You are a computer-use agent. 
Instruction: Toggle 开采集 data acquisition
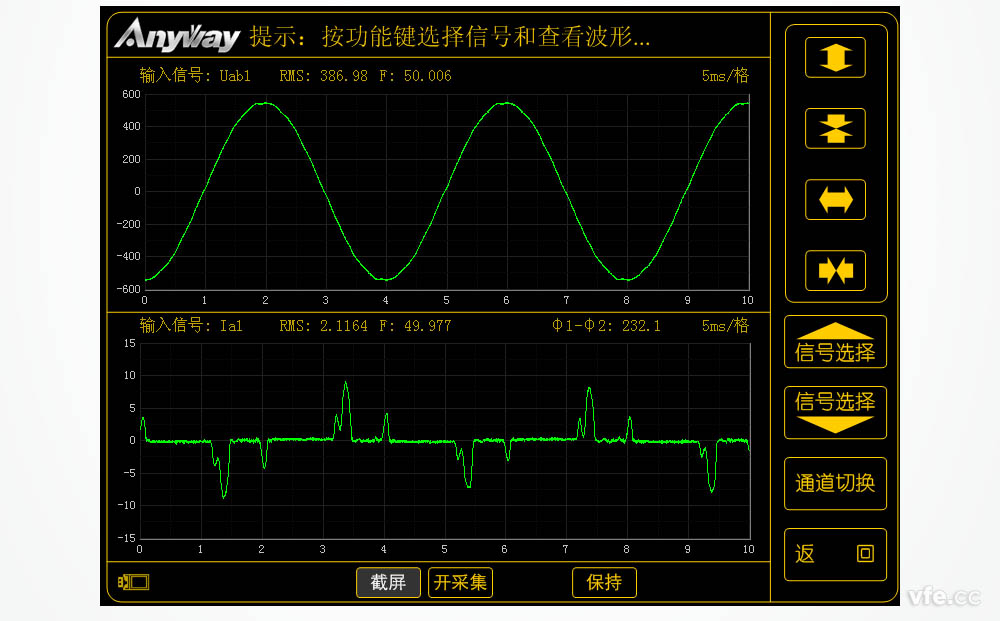tap(460, 582)
